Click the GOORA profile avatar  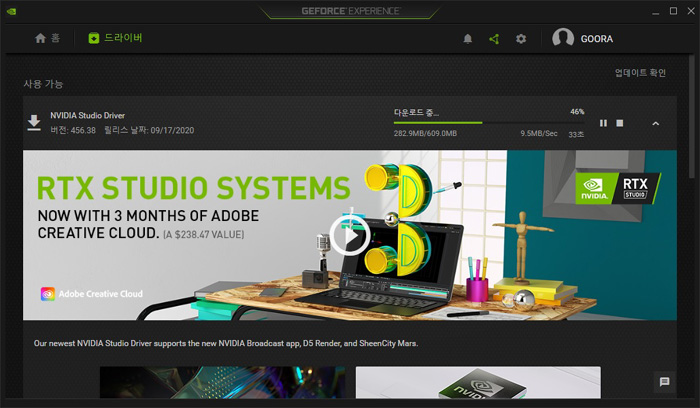563,38
